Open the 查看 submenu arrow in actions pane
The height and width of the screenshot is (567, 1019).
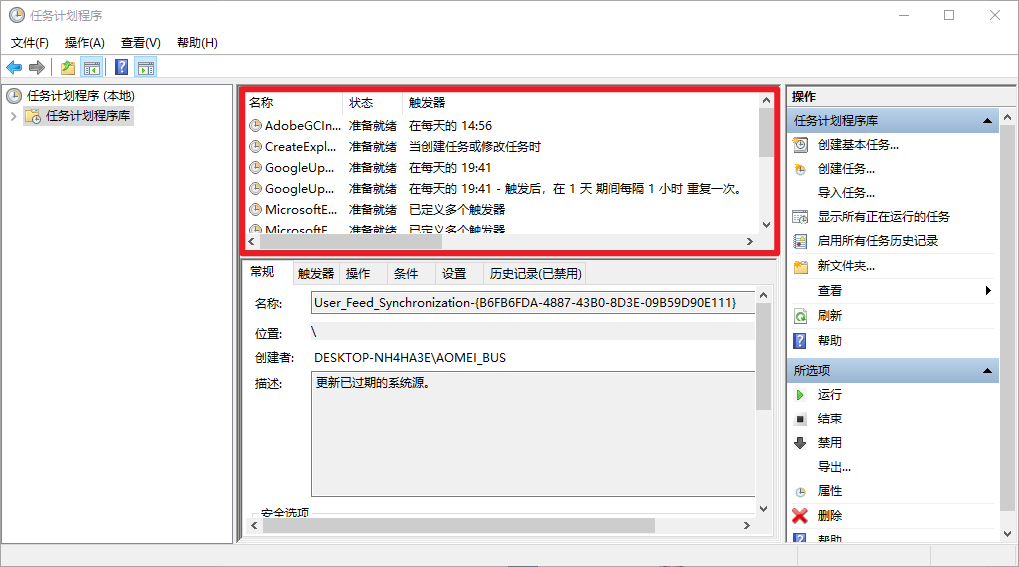(x=988, y=291)
